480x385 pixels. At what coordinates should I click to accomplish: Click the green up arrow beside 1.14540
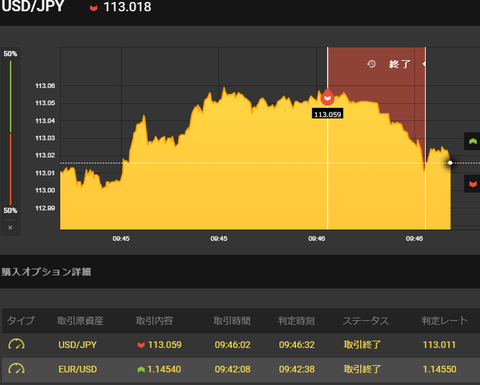(x=141, y=369)
